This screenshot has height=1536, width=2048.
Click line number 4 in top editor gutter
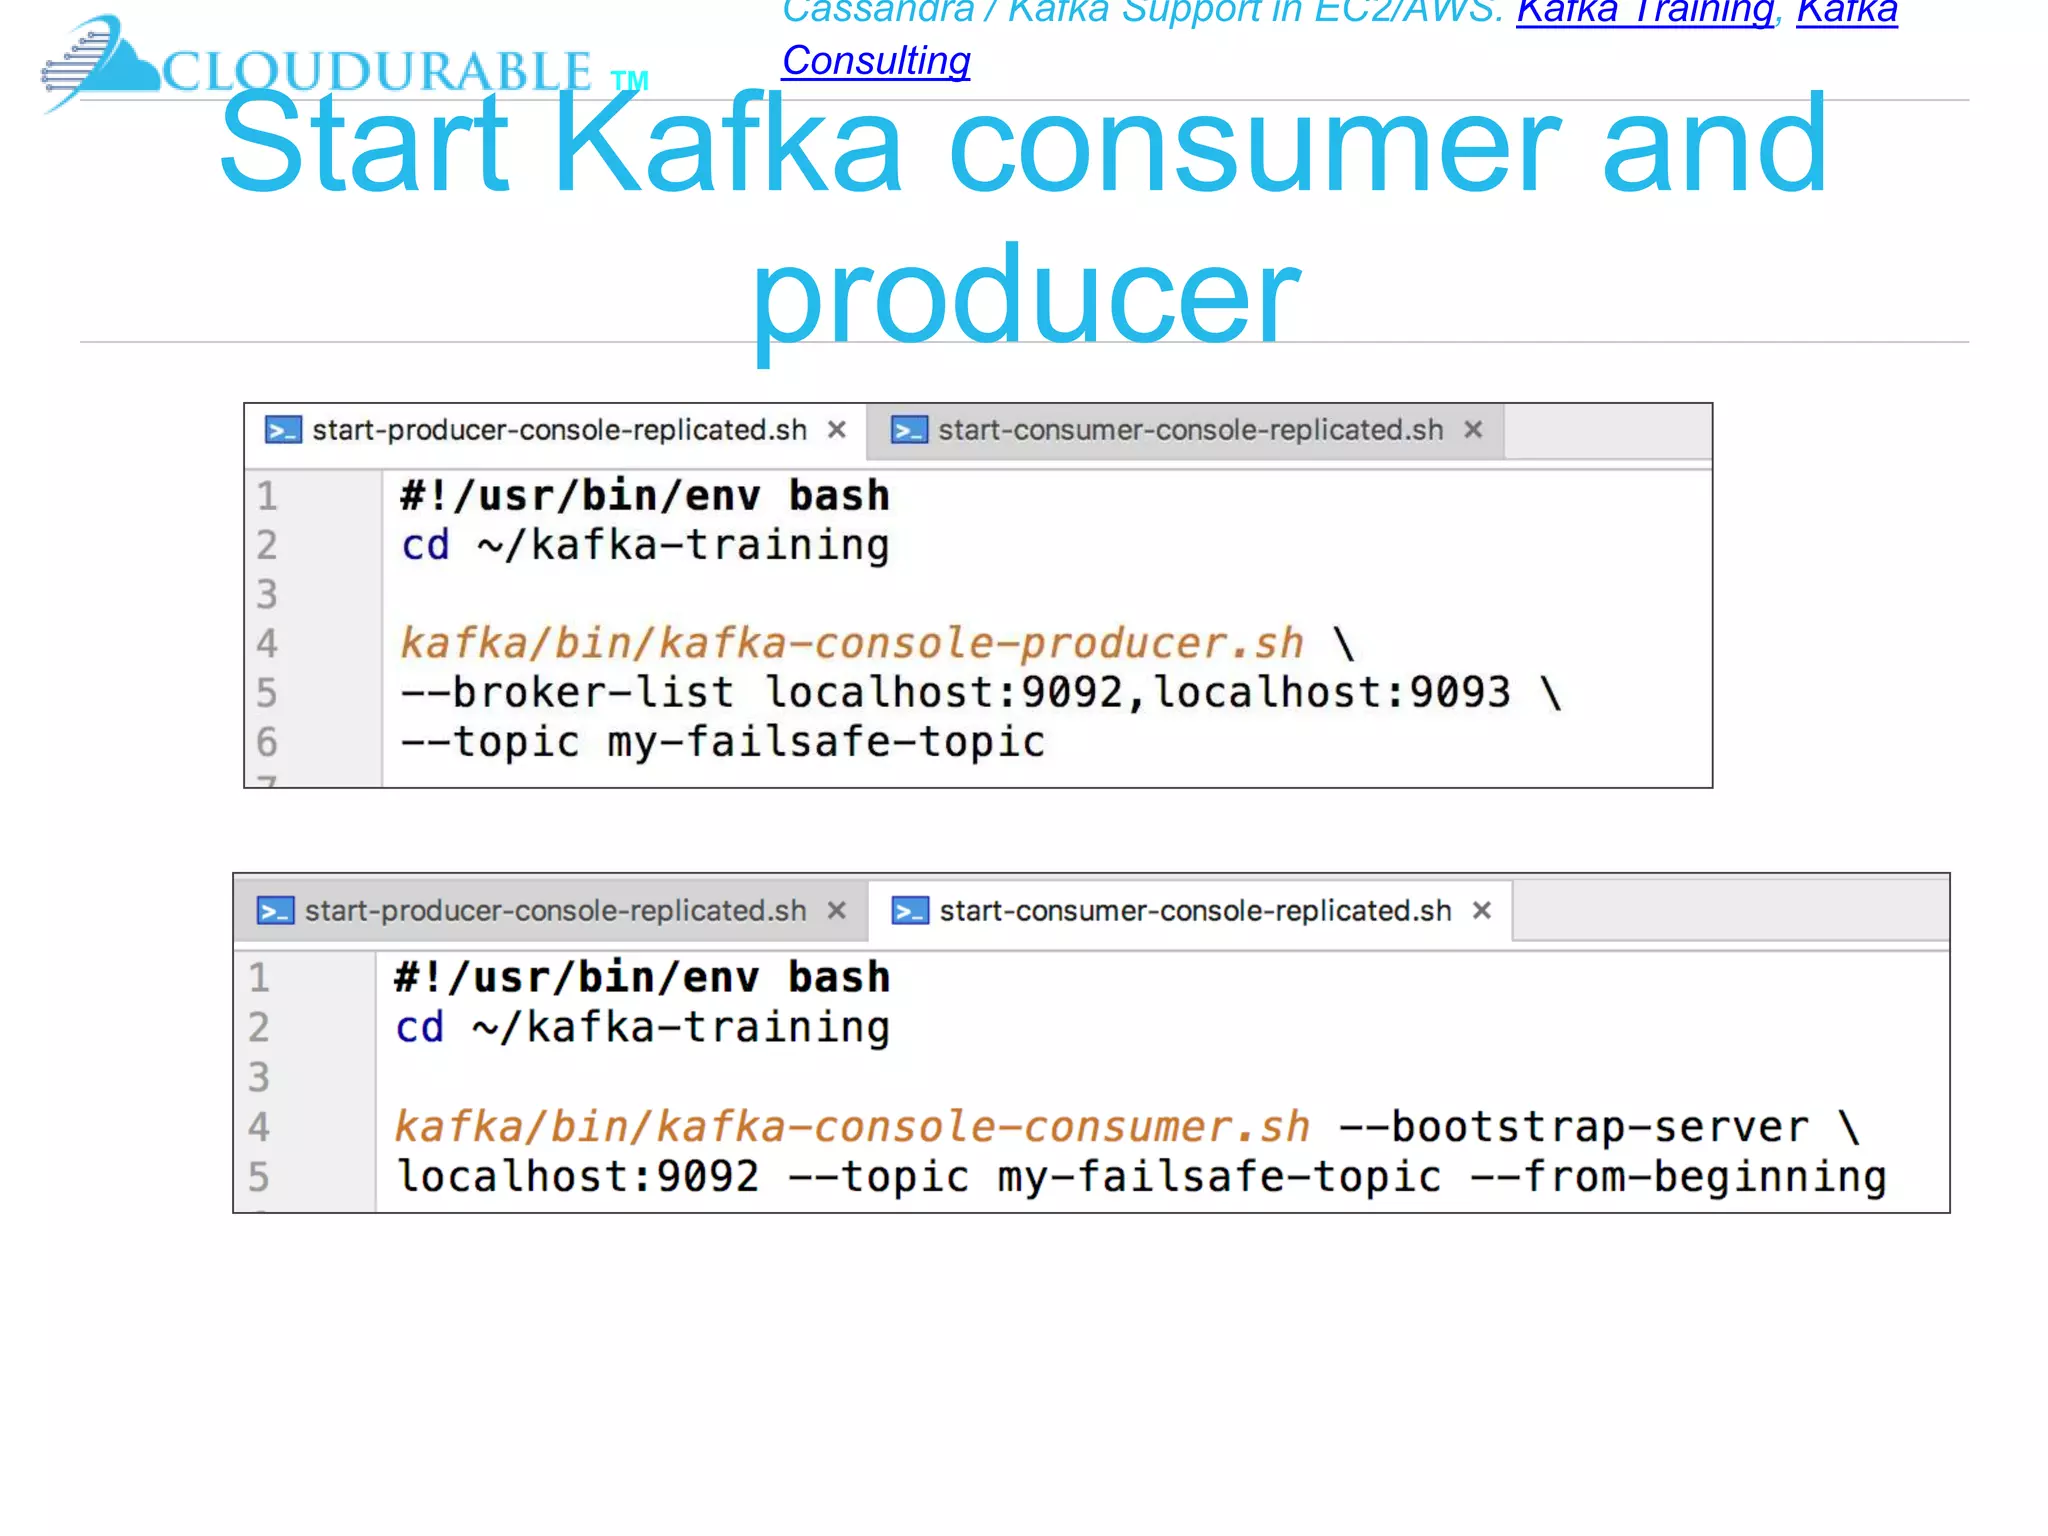pyautogui.click(x=267, y=644)
